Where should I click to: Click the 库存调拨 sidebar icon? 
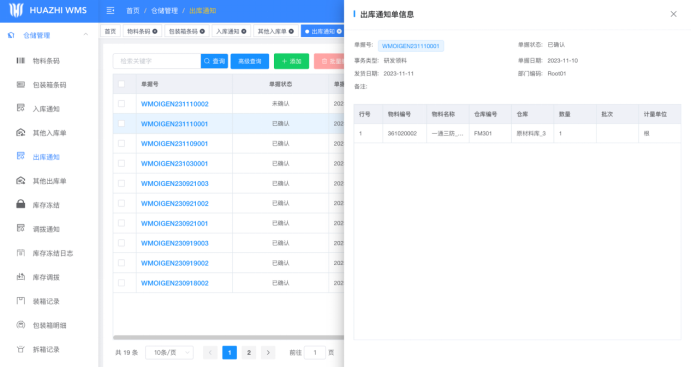[21, 277]
